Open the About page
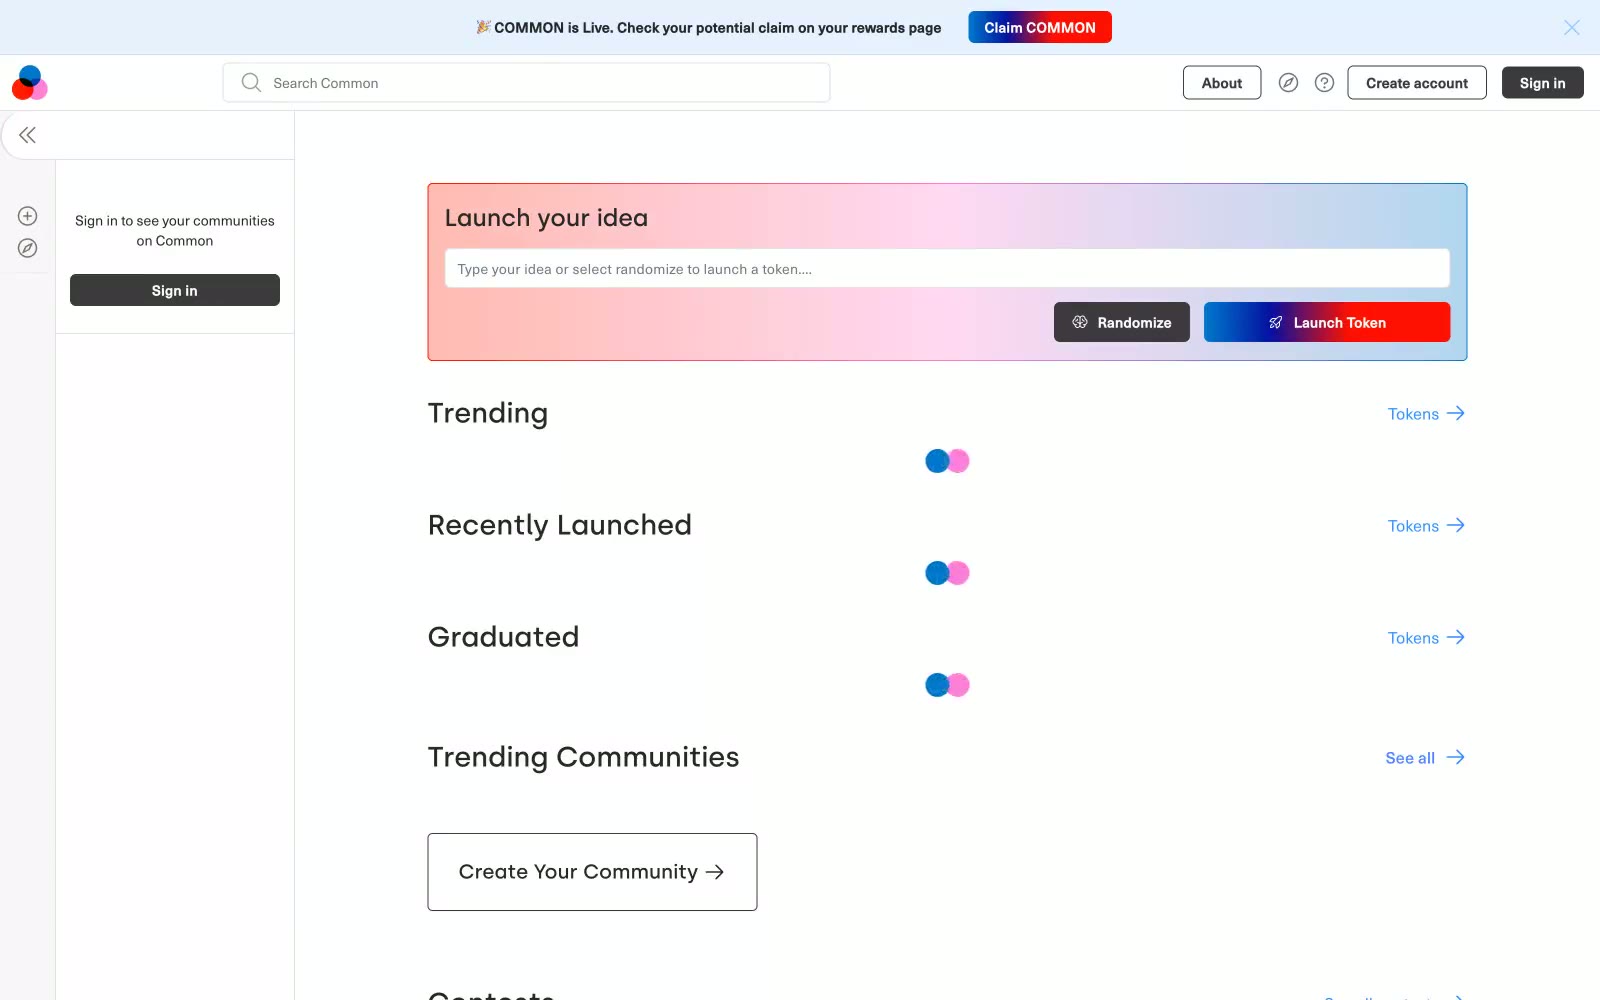The image size is (1600, 1000). point(1222,83)
